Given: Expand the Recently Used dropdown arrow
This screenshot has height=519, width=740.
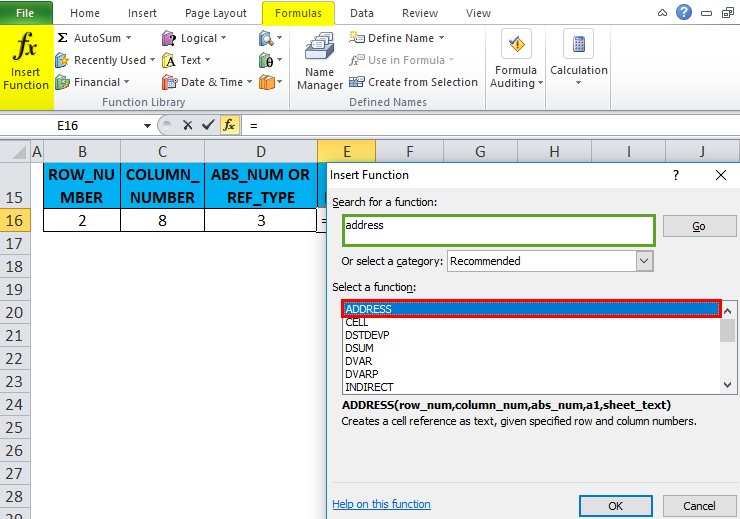Looking at the screenshot, I should (152, 60).
